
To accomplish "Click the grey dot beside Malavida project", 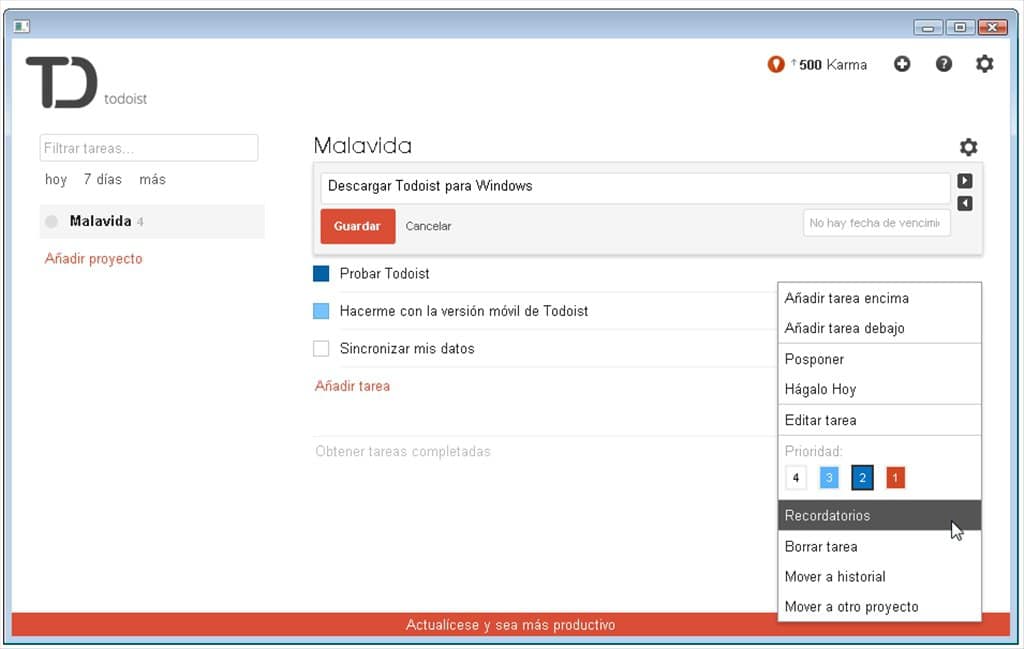I will 52,222.
